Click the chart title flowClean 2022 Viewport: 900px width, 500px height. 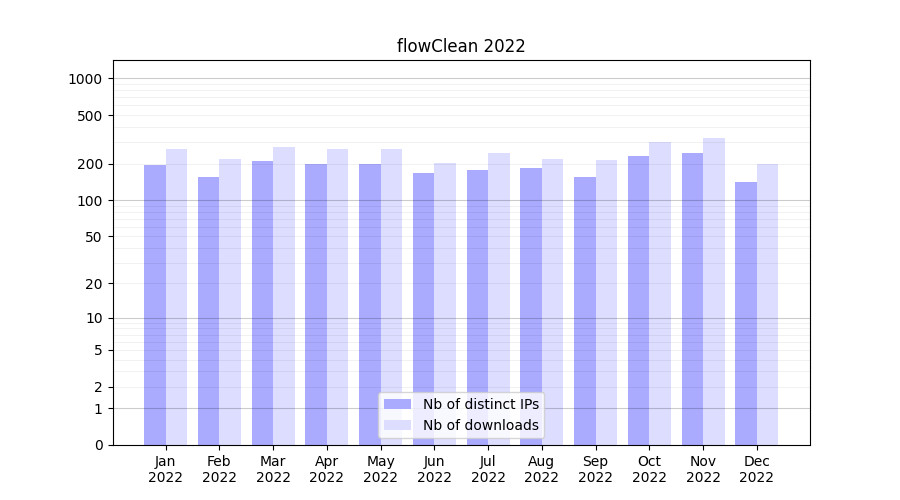[461, 46]
